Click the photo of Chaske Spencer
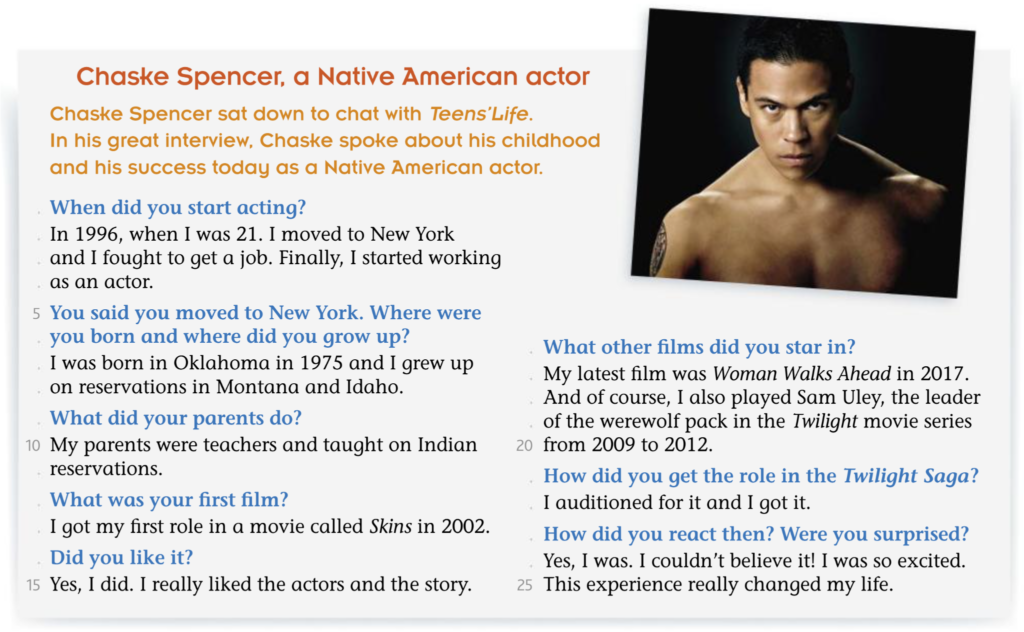Viewport: 1024px width, 632px height. click(802, 150)
